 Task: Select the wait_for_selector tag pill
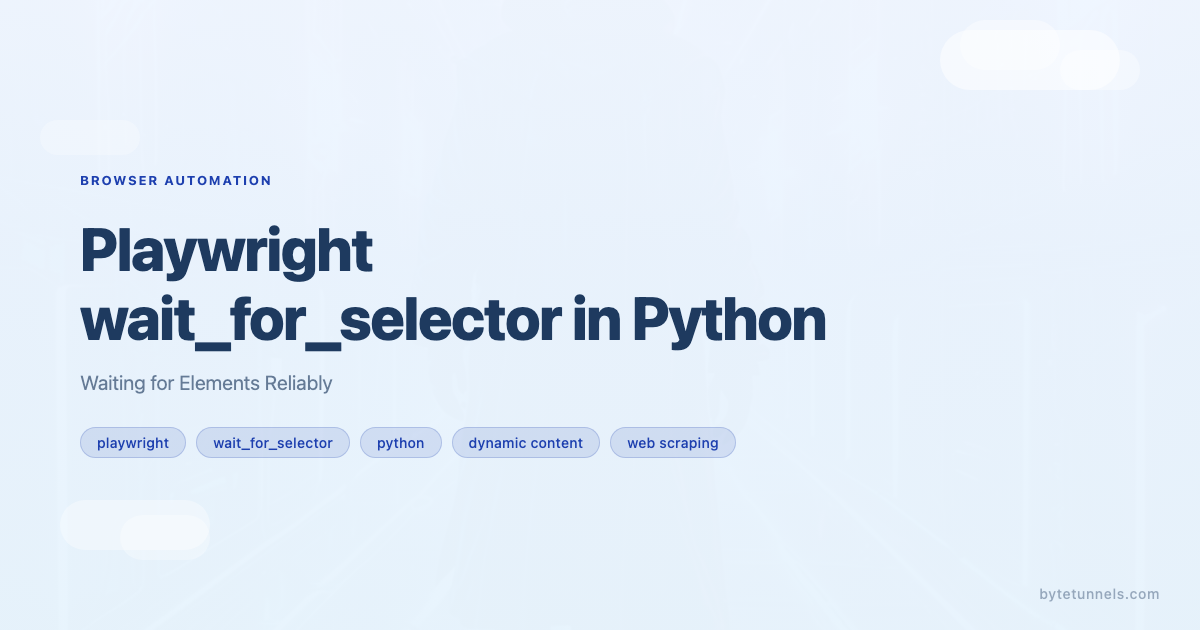(273, 443)
